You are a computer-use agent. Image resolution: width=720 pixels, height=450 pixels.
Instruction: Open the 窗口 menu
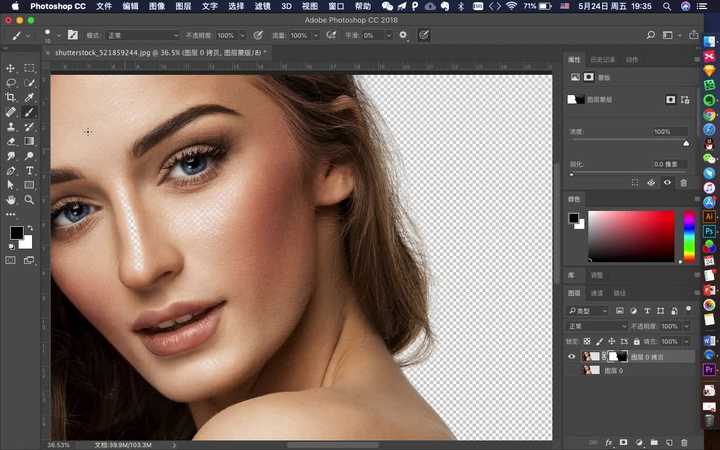pos(337,6)
